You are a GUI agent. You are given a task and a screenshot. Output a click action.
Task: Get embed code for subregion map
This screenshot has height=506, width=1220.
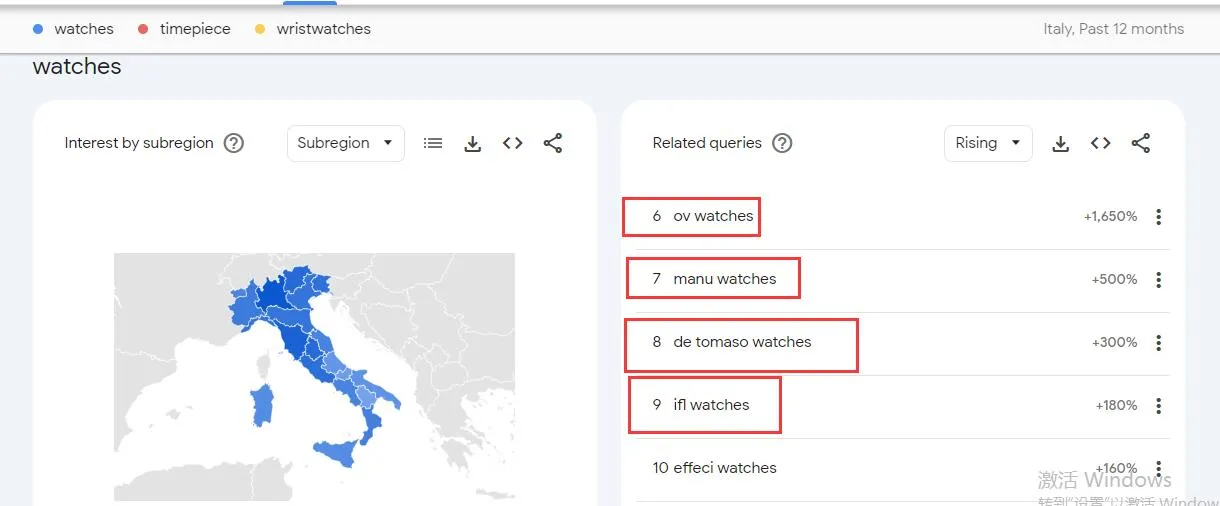(x=513, y=143)
